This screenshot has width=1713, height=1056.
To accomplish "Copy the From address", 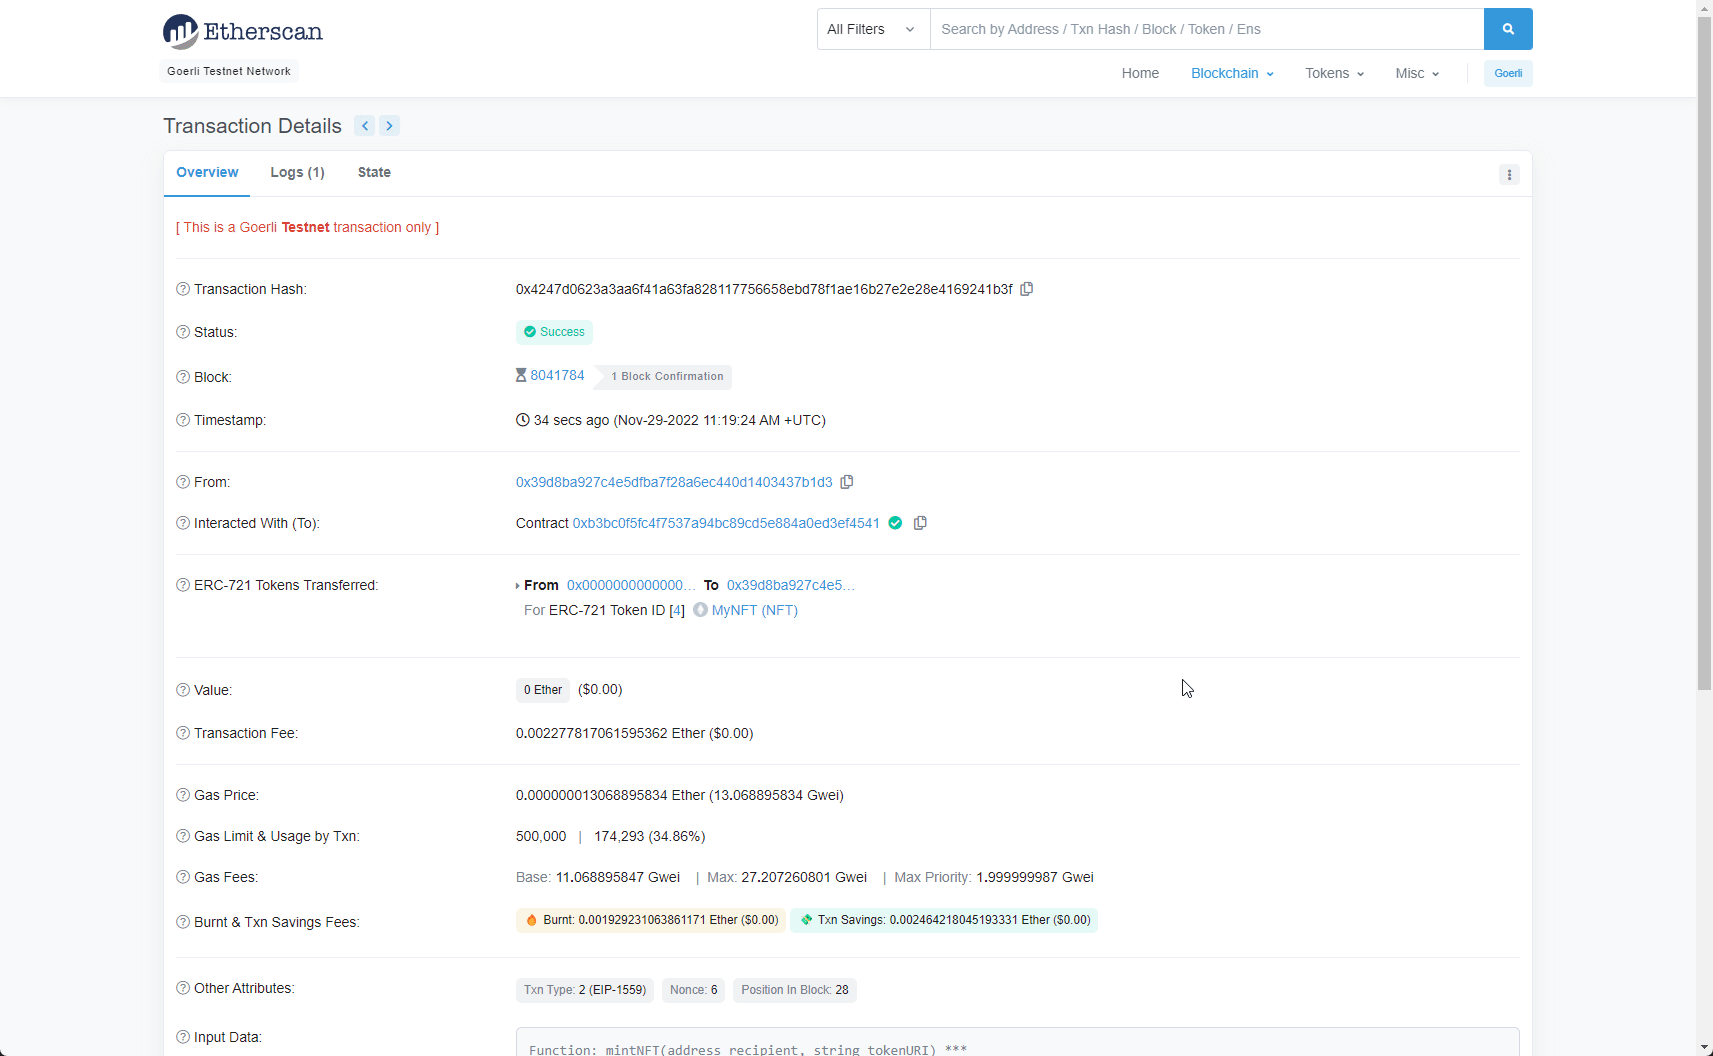I will point(847,482).
